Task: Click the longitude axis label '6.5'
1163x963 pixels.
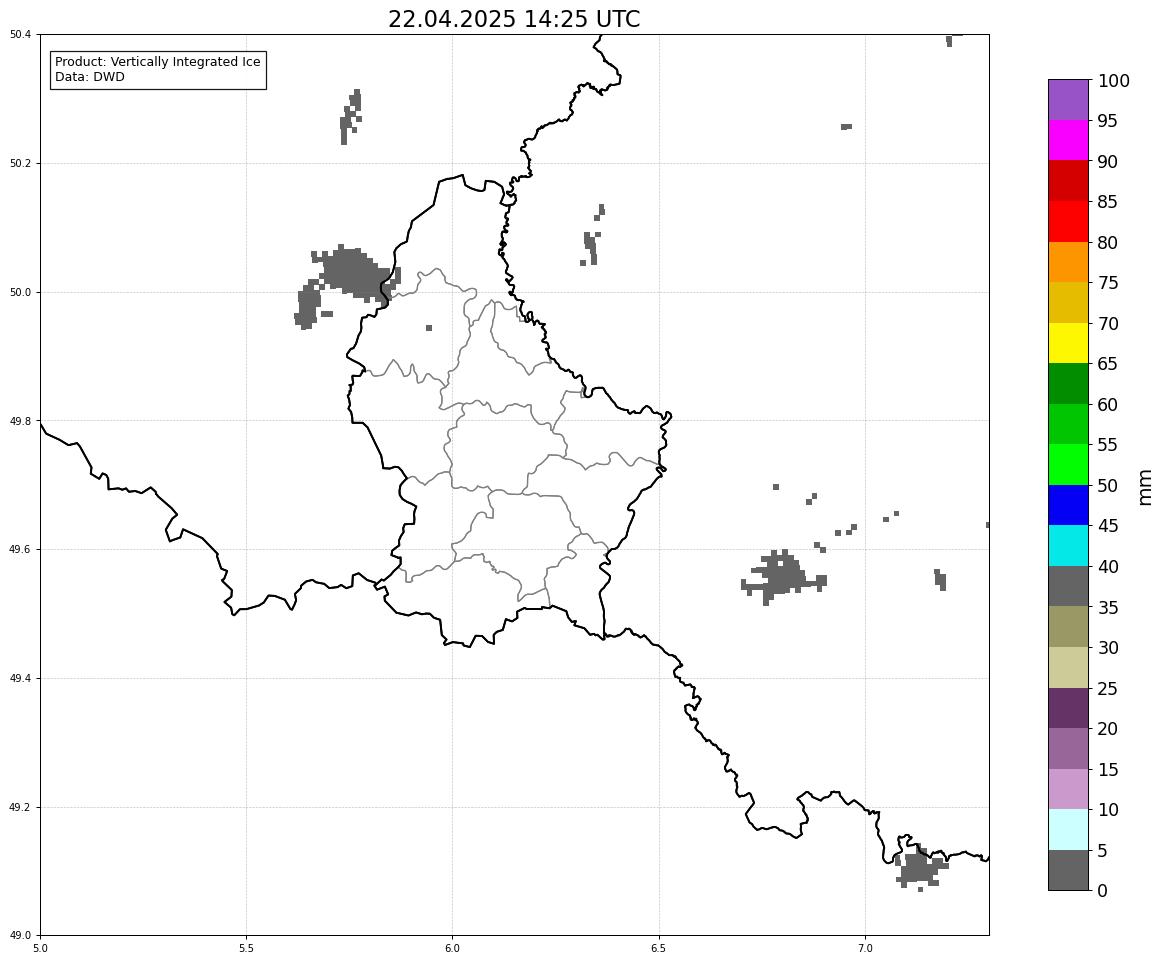Action: tap(659, 948)
